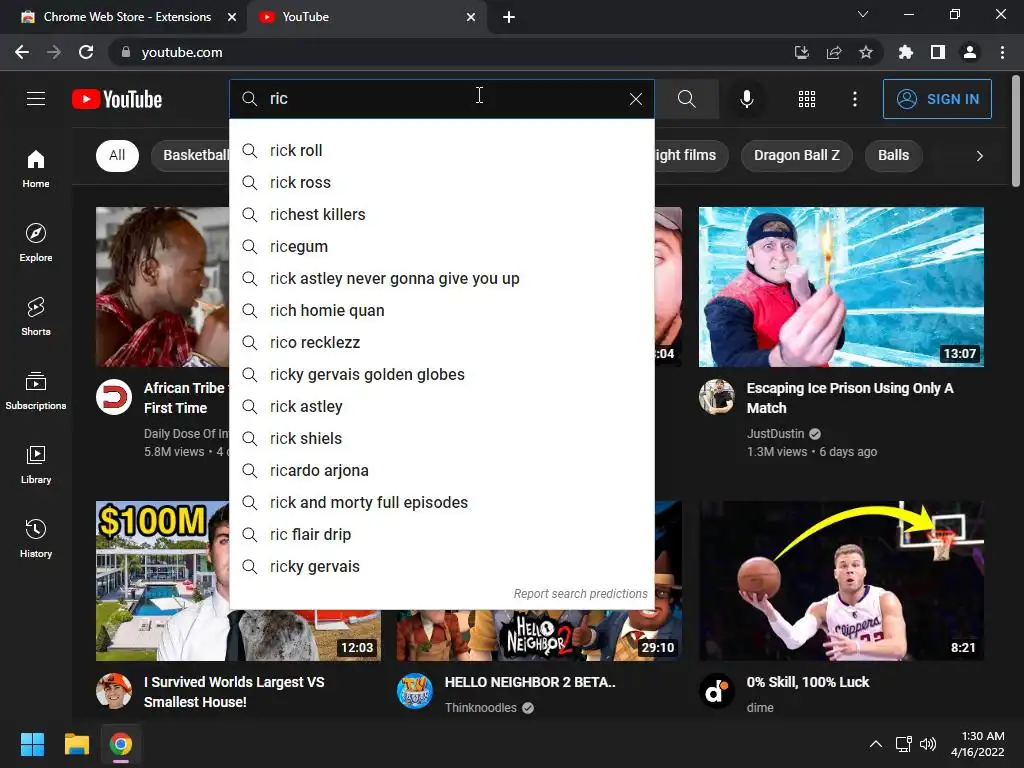Choose 'rick astley never gonna give you up'

[x=441, y=279]
